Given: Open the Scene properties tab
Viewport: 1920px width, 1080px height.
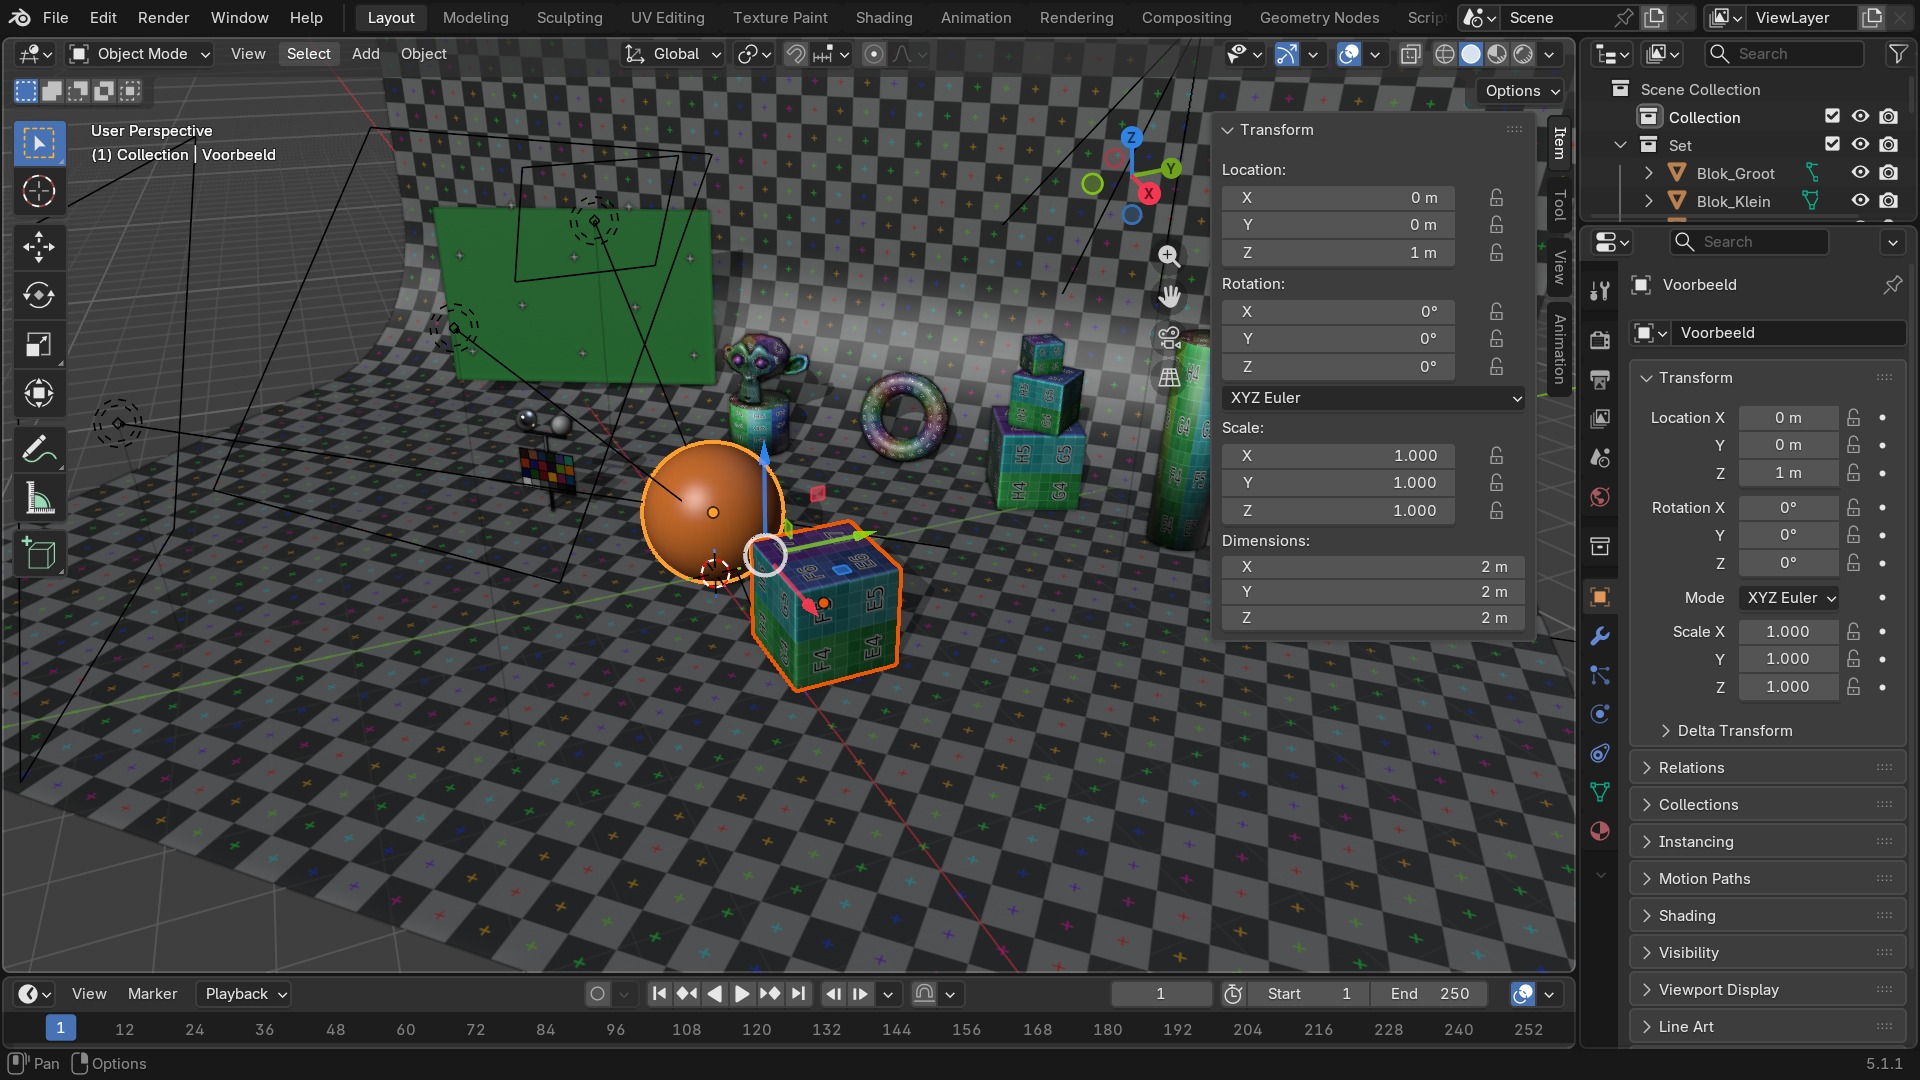Looking at the screenshot, I should [1599, 458].
